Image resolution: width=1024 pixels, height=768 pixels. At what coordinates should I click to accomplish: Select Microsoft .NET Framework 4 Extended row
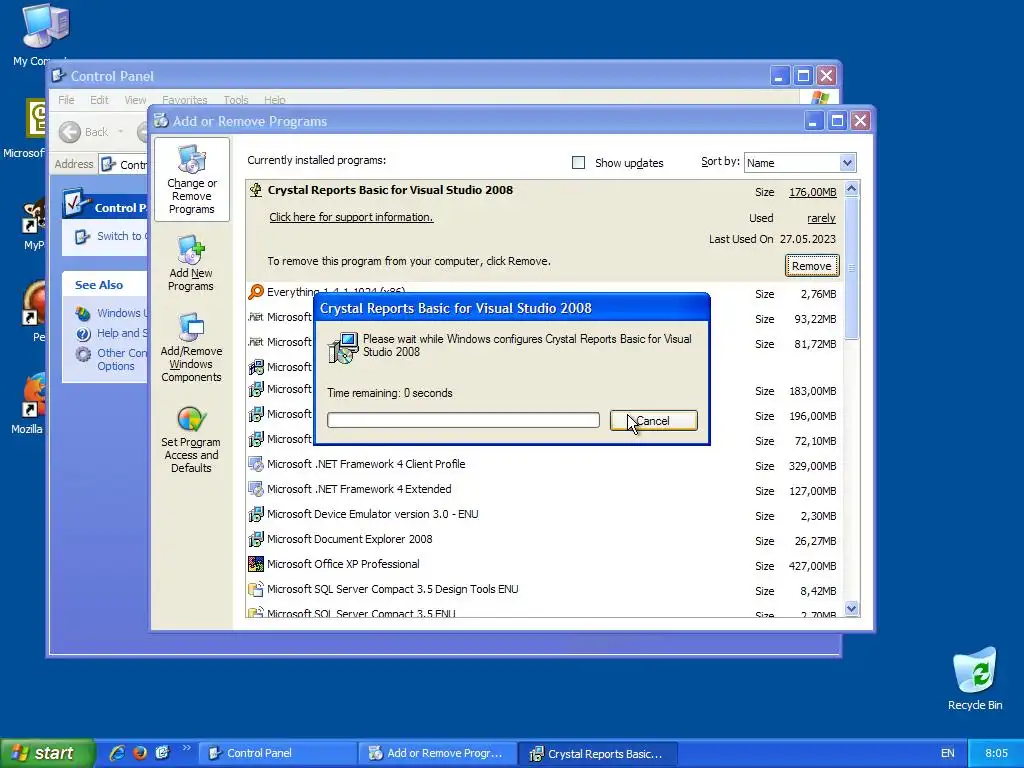pyautogui.click(x=544, y=489)
